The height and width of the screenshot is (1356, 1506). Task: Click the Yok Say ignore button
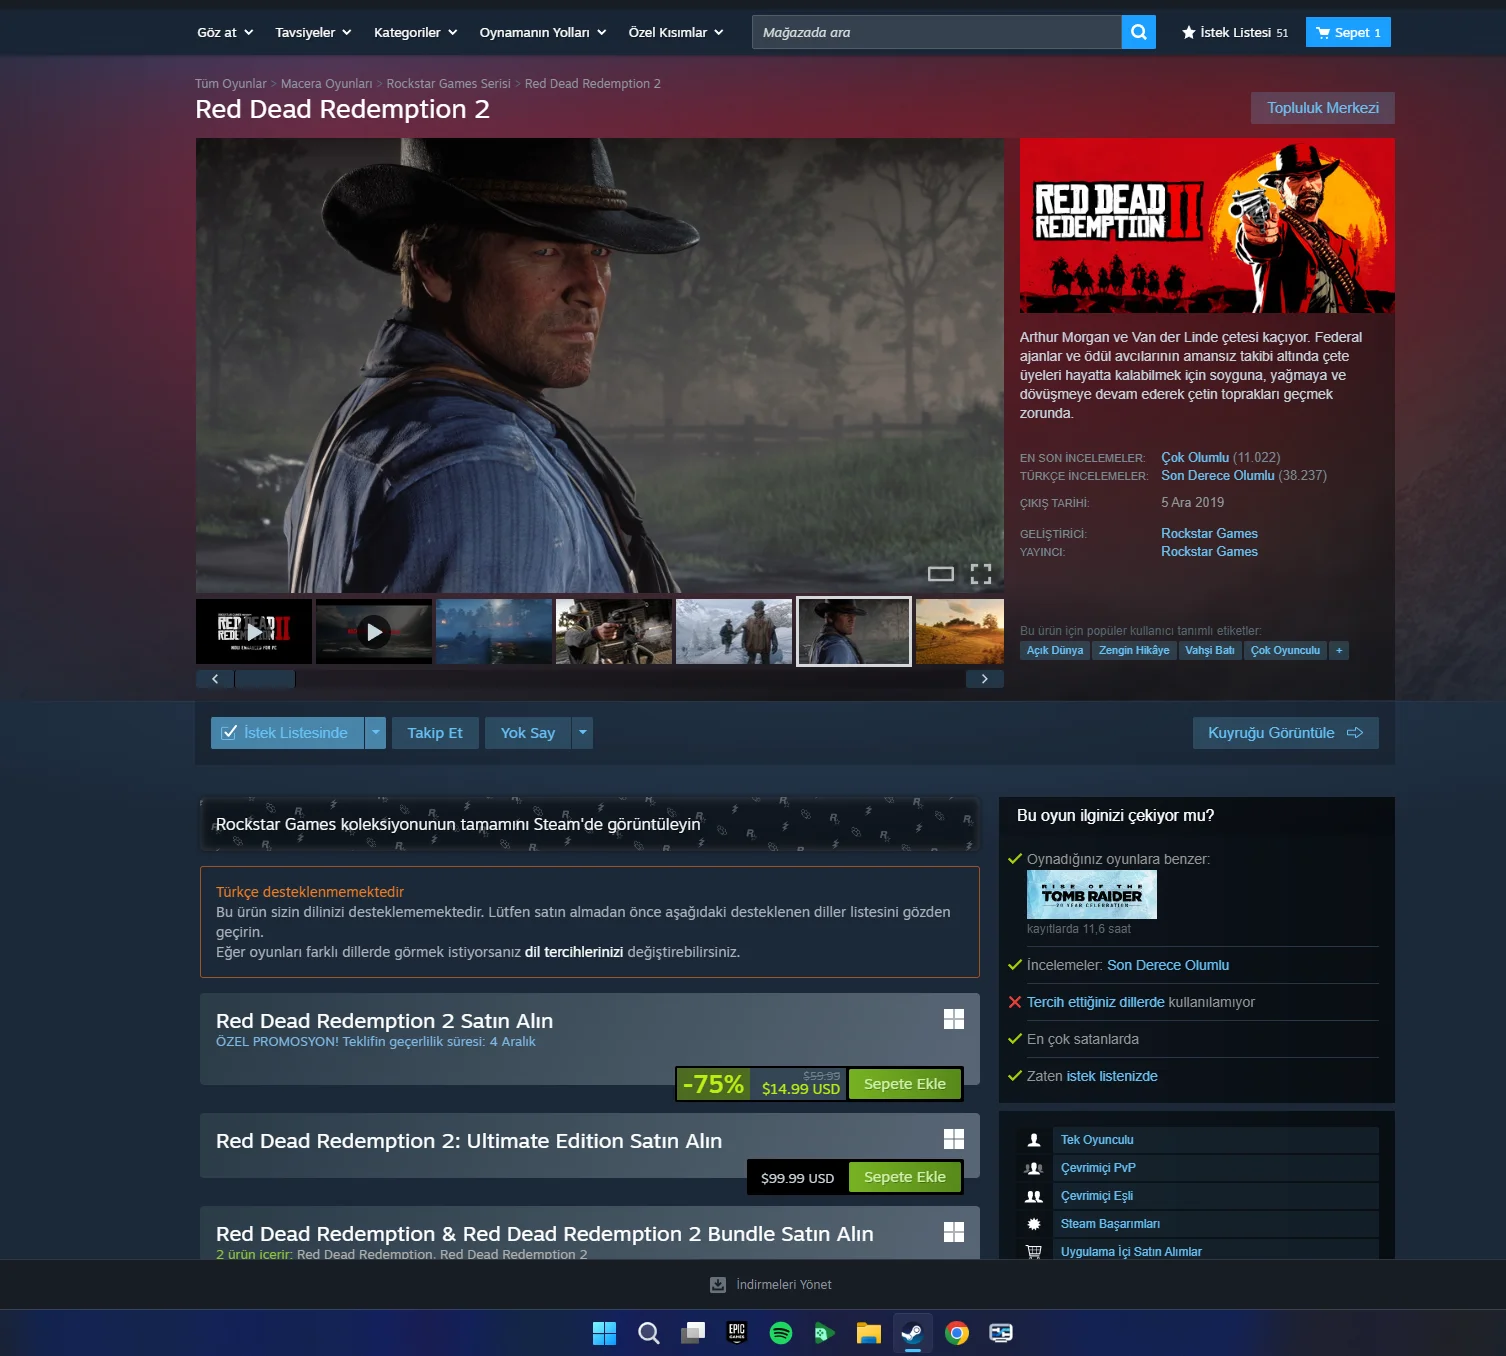(528, 733)
